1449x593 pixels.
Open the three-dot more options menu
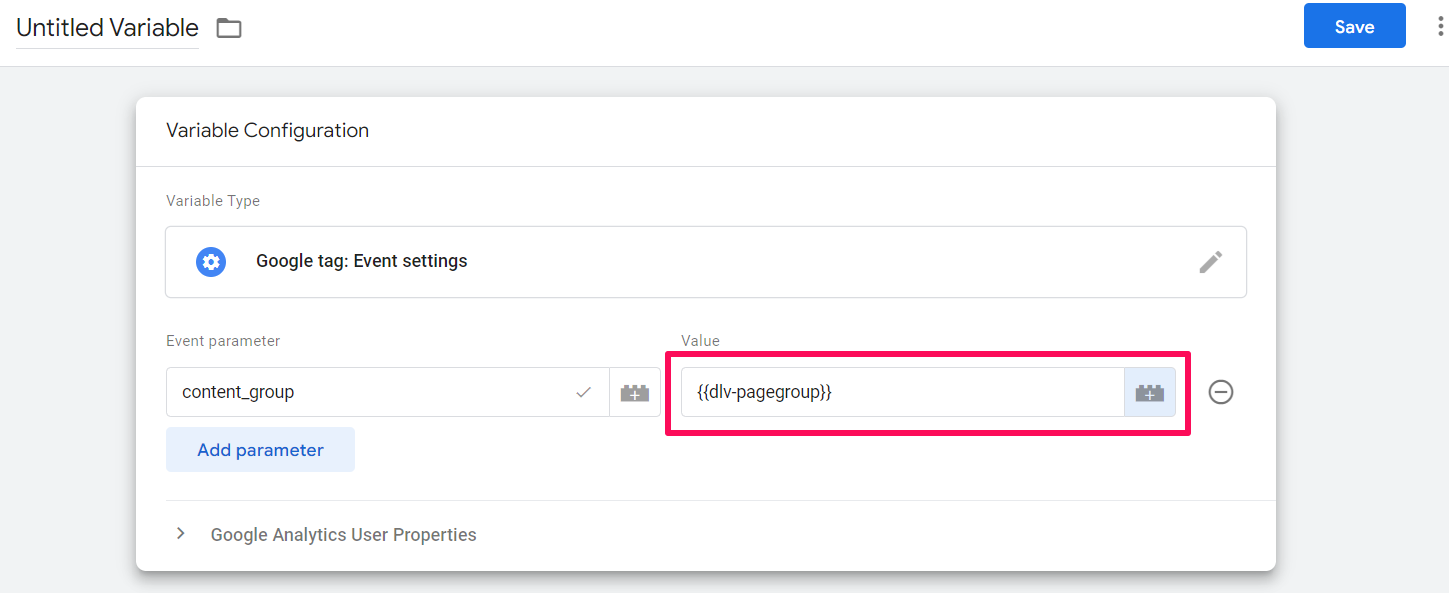pyautogui.click(x=1440, y=27)
